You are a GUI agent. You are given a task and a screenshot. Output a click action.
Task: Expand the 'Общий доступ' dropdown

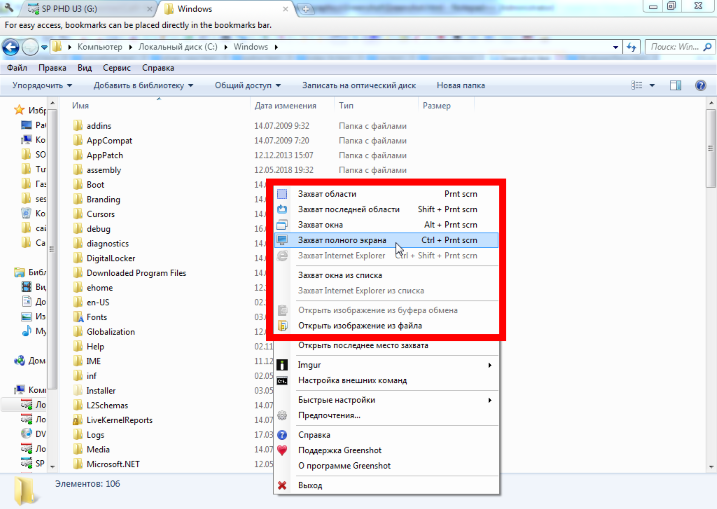click(246, 86)
